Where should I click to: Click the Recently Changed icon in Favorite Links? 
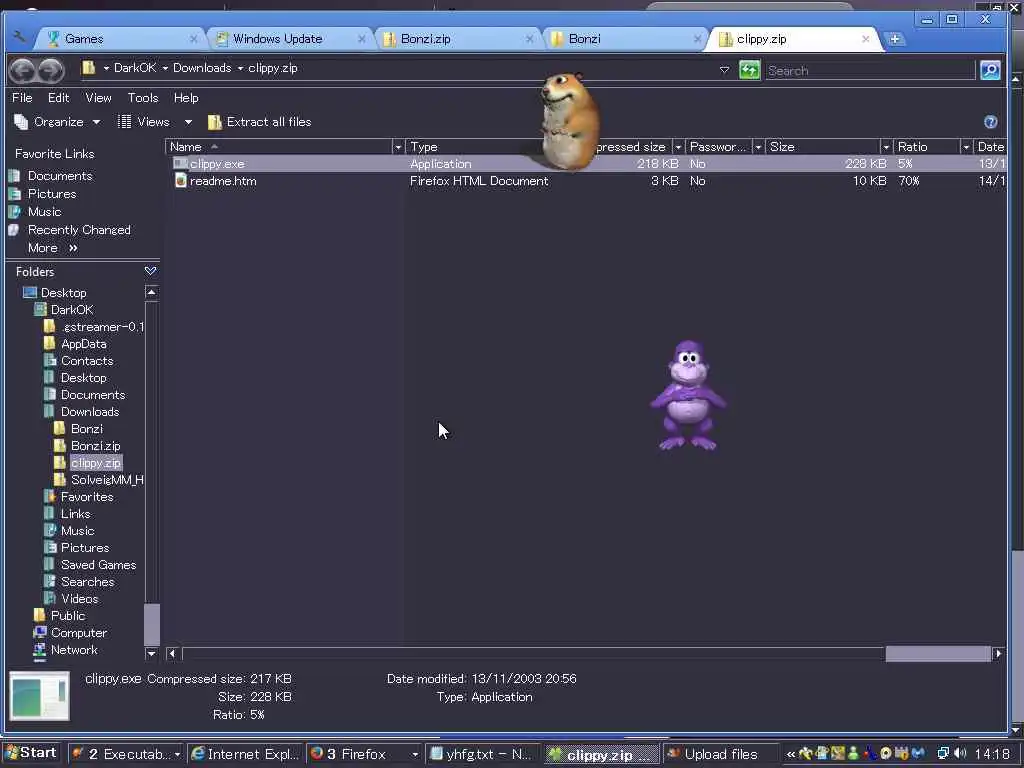pos(14,230)
